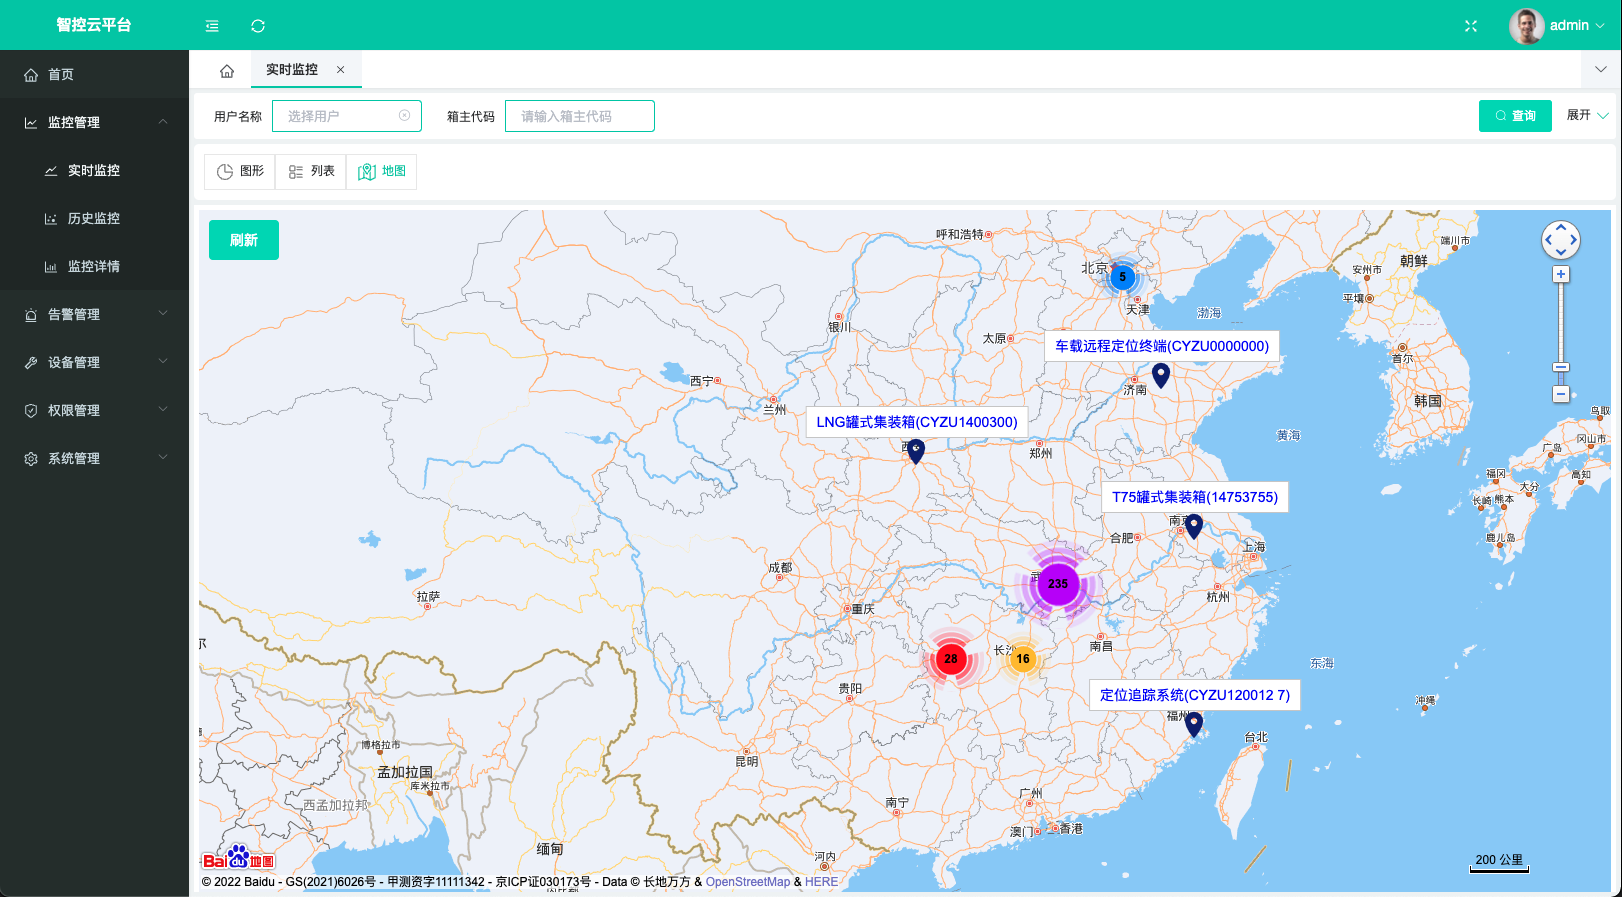Click the map zoom out minus button
1622x897 pixels.
(x=1561, y=394)
